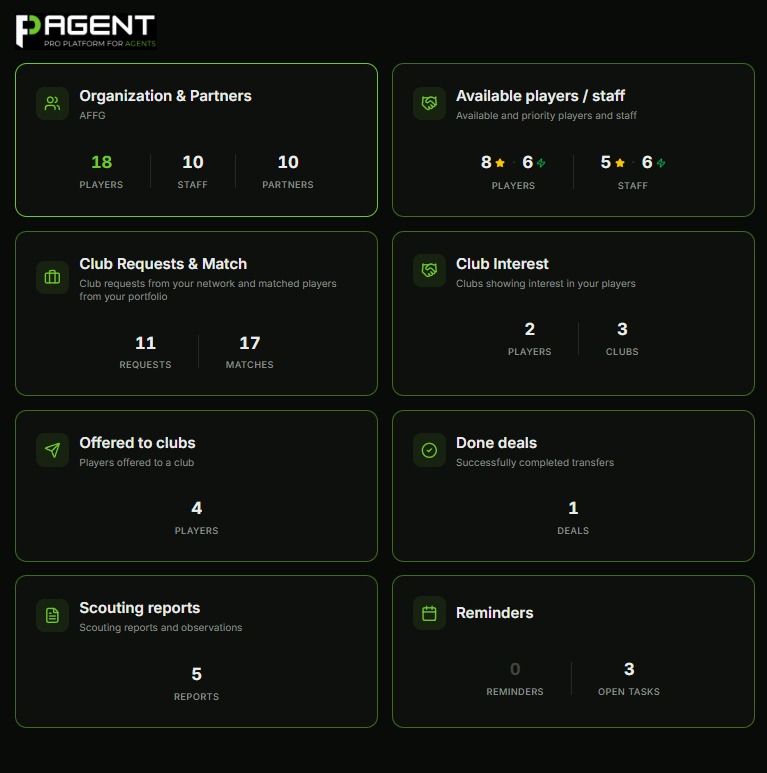Click the Available players handshake icon

[x=429, y=104]
